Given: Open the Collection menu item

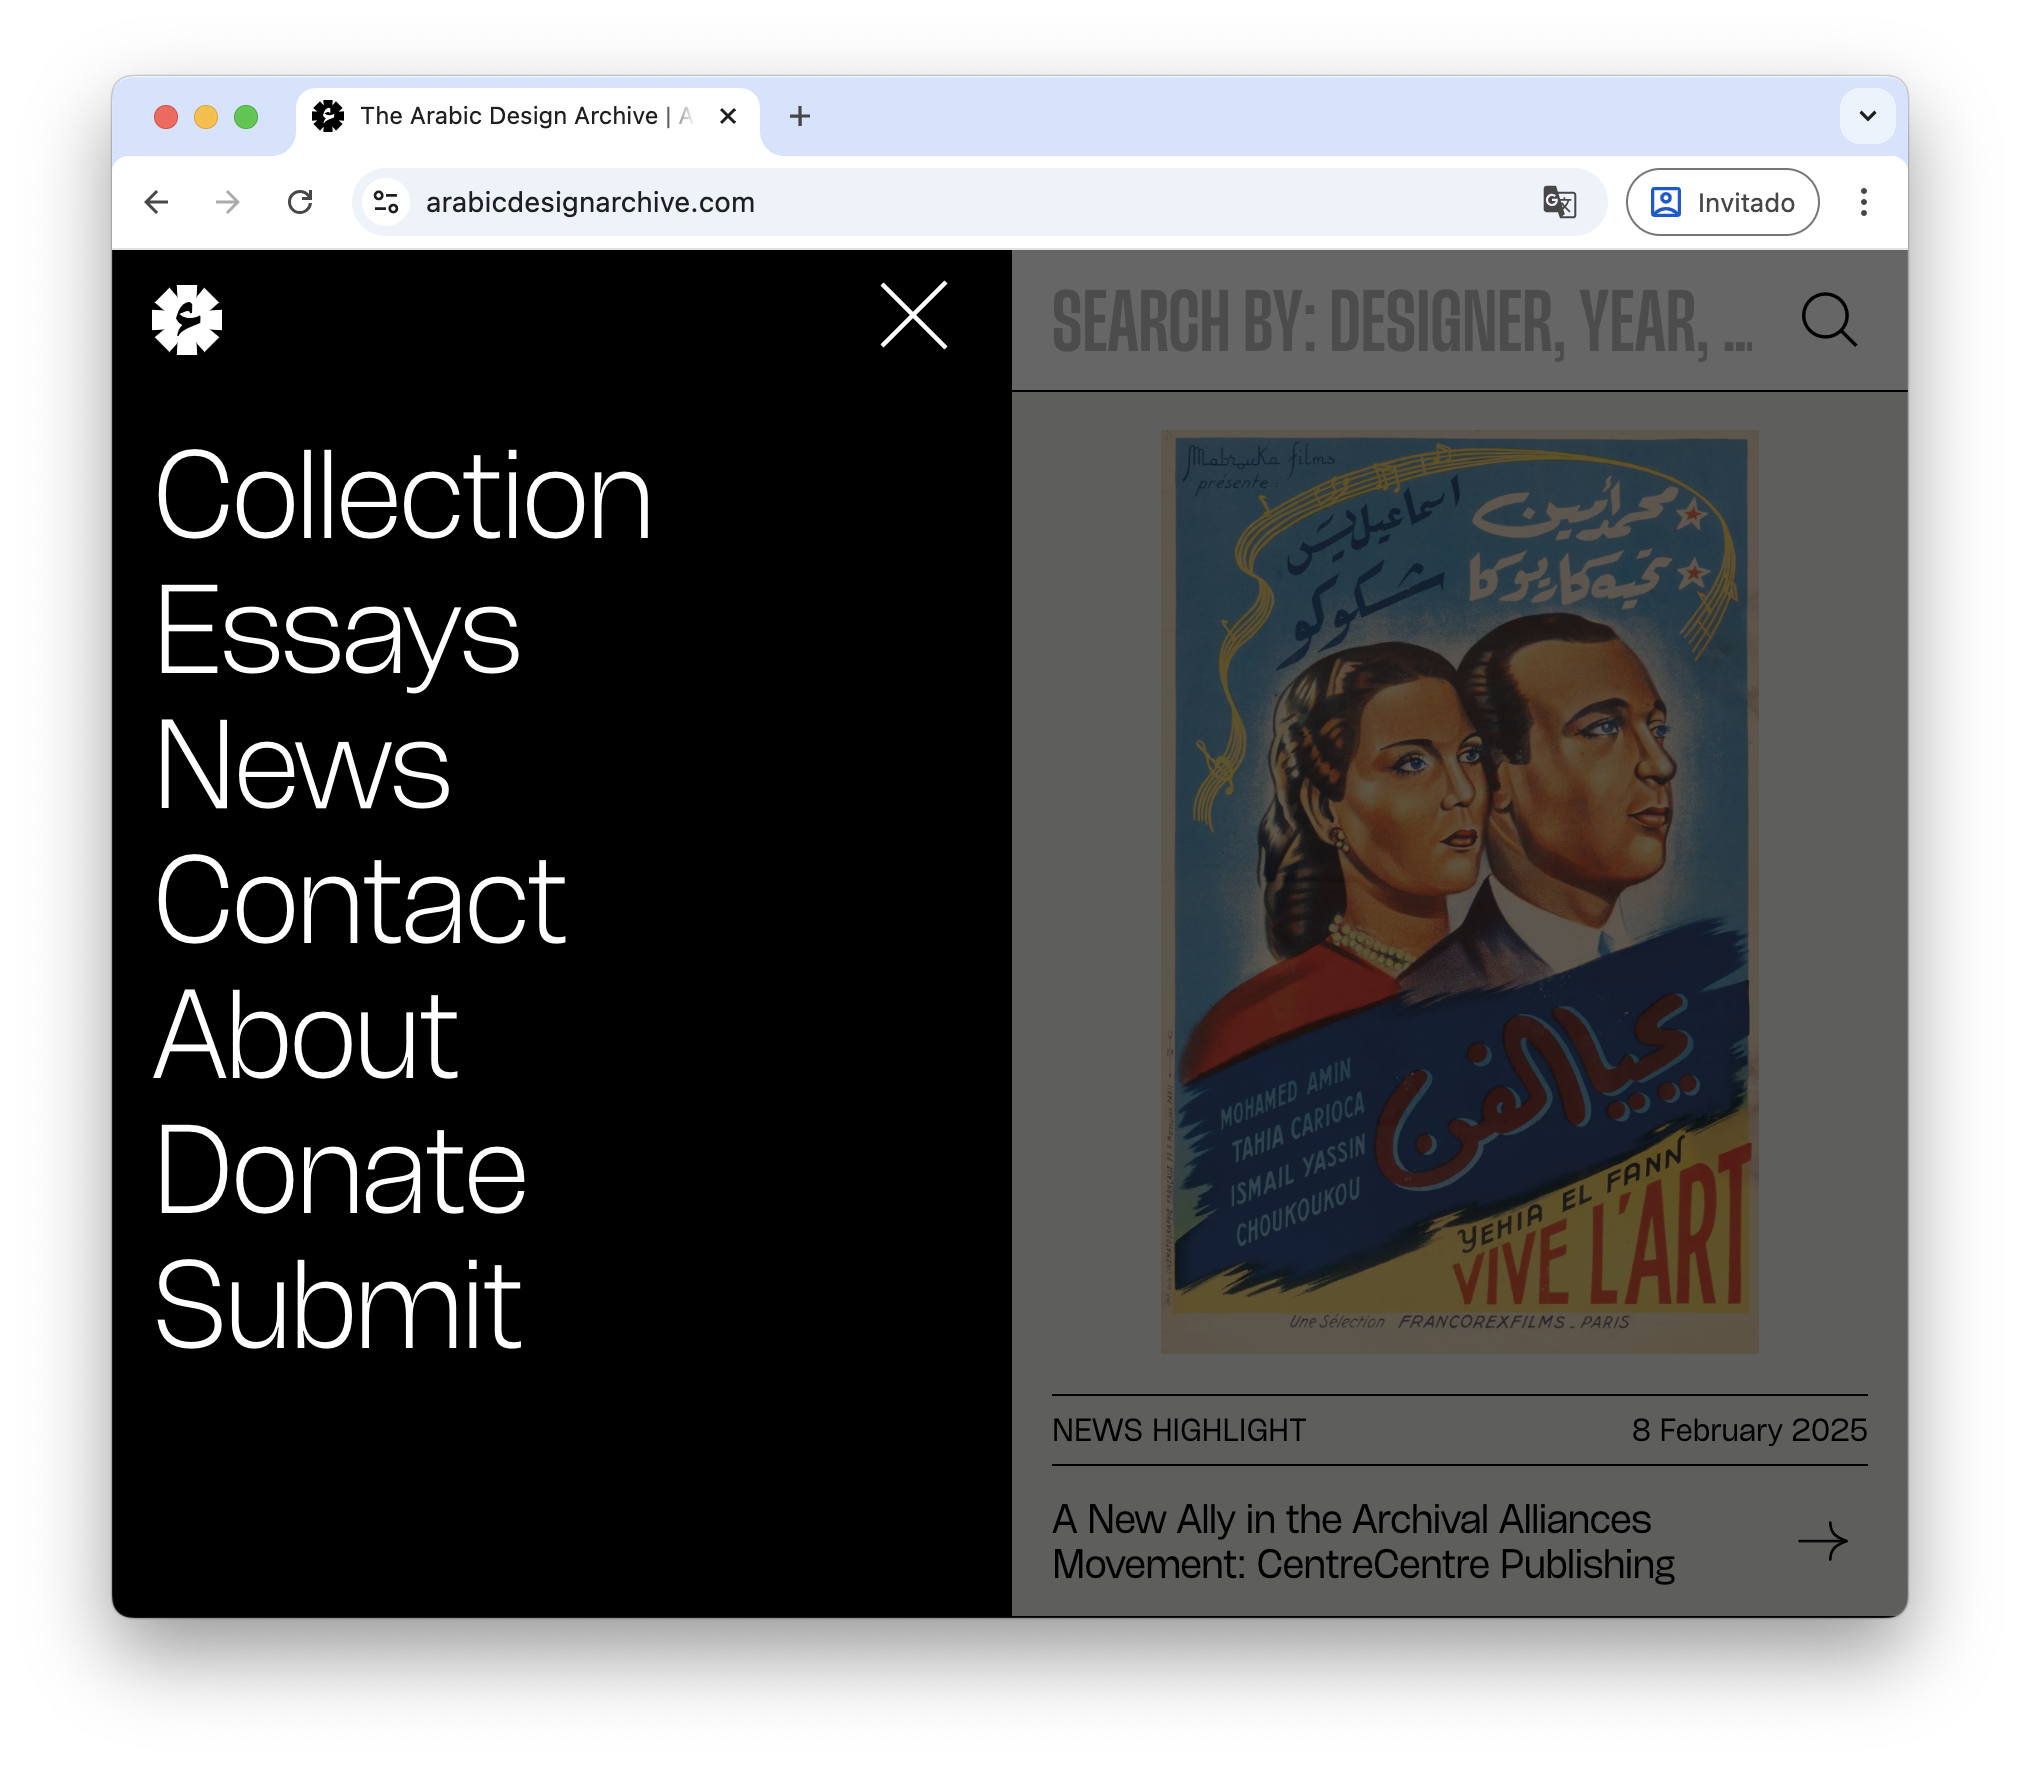Looking at the screenshot, I should tap(403, 496).
